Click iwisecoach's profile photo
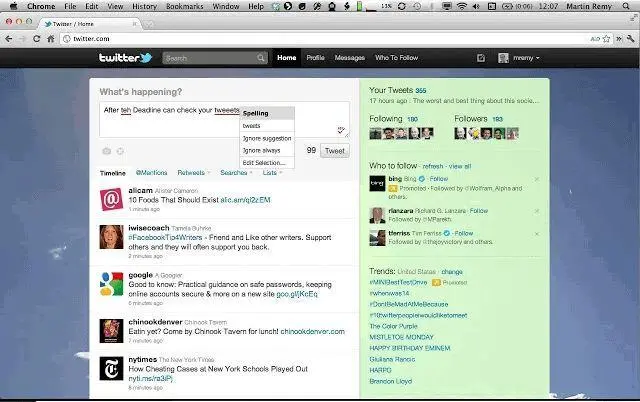 click(111, 237)
